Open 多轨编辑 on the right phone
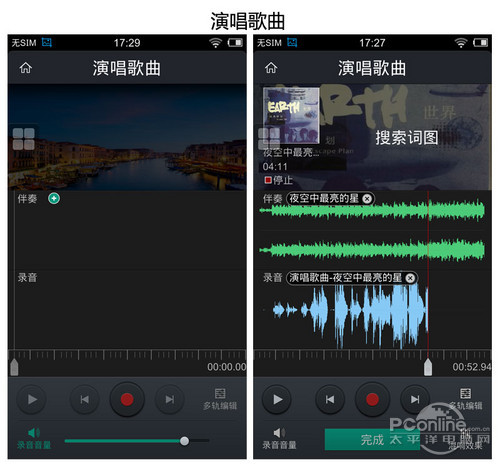Image resolution: width=500 pixels, height=465 pixels. (465, 399)
